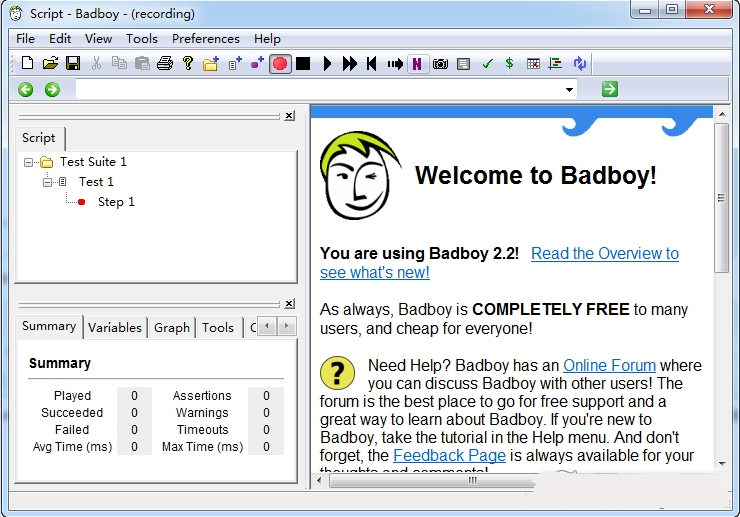Click the Copy icon in the toolbar
The image size is (740, 517).
[x=119, y=63]
